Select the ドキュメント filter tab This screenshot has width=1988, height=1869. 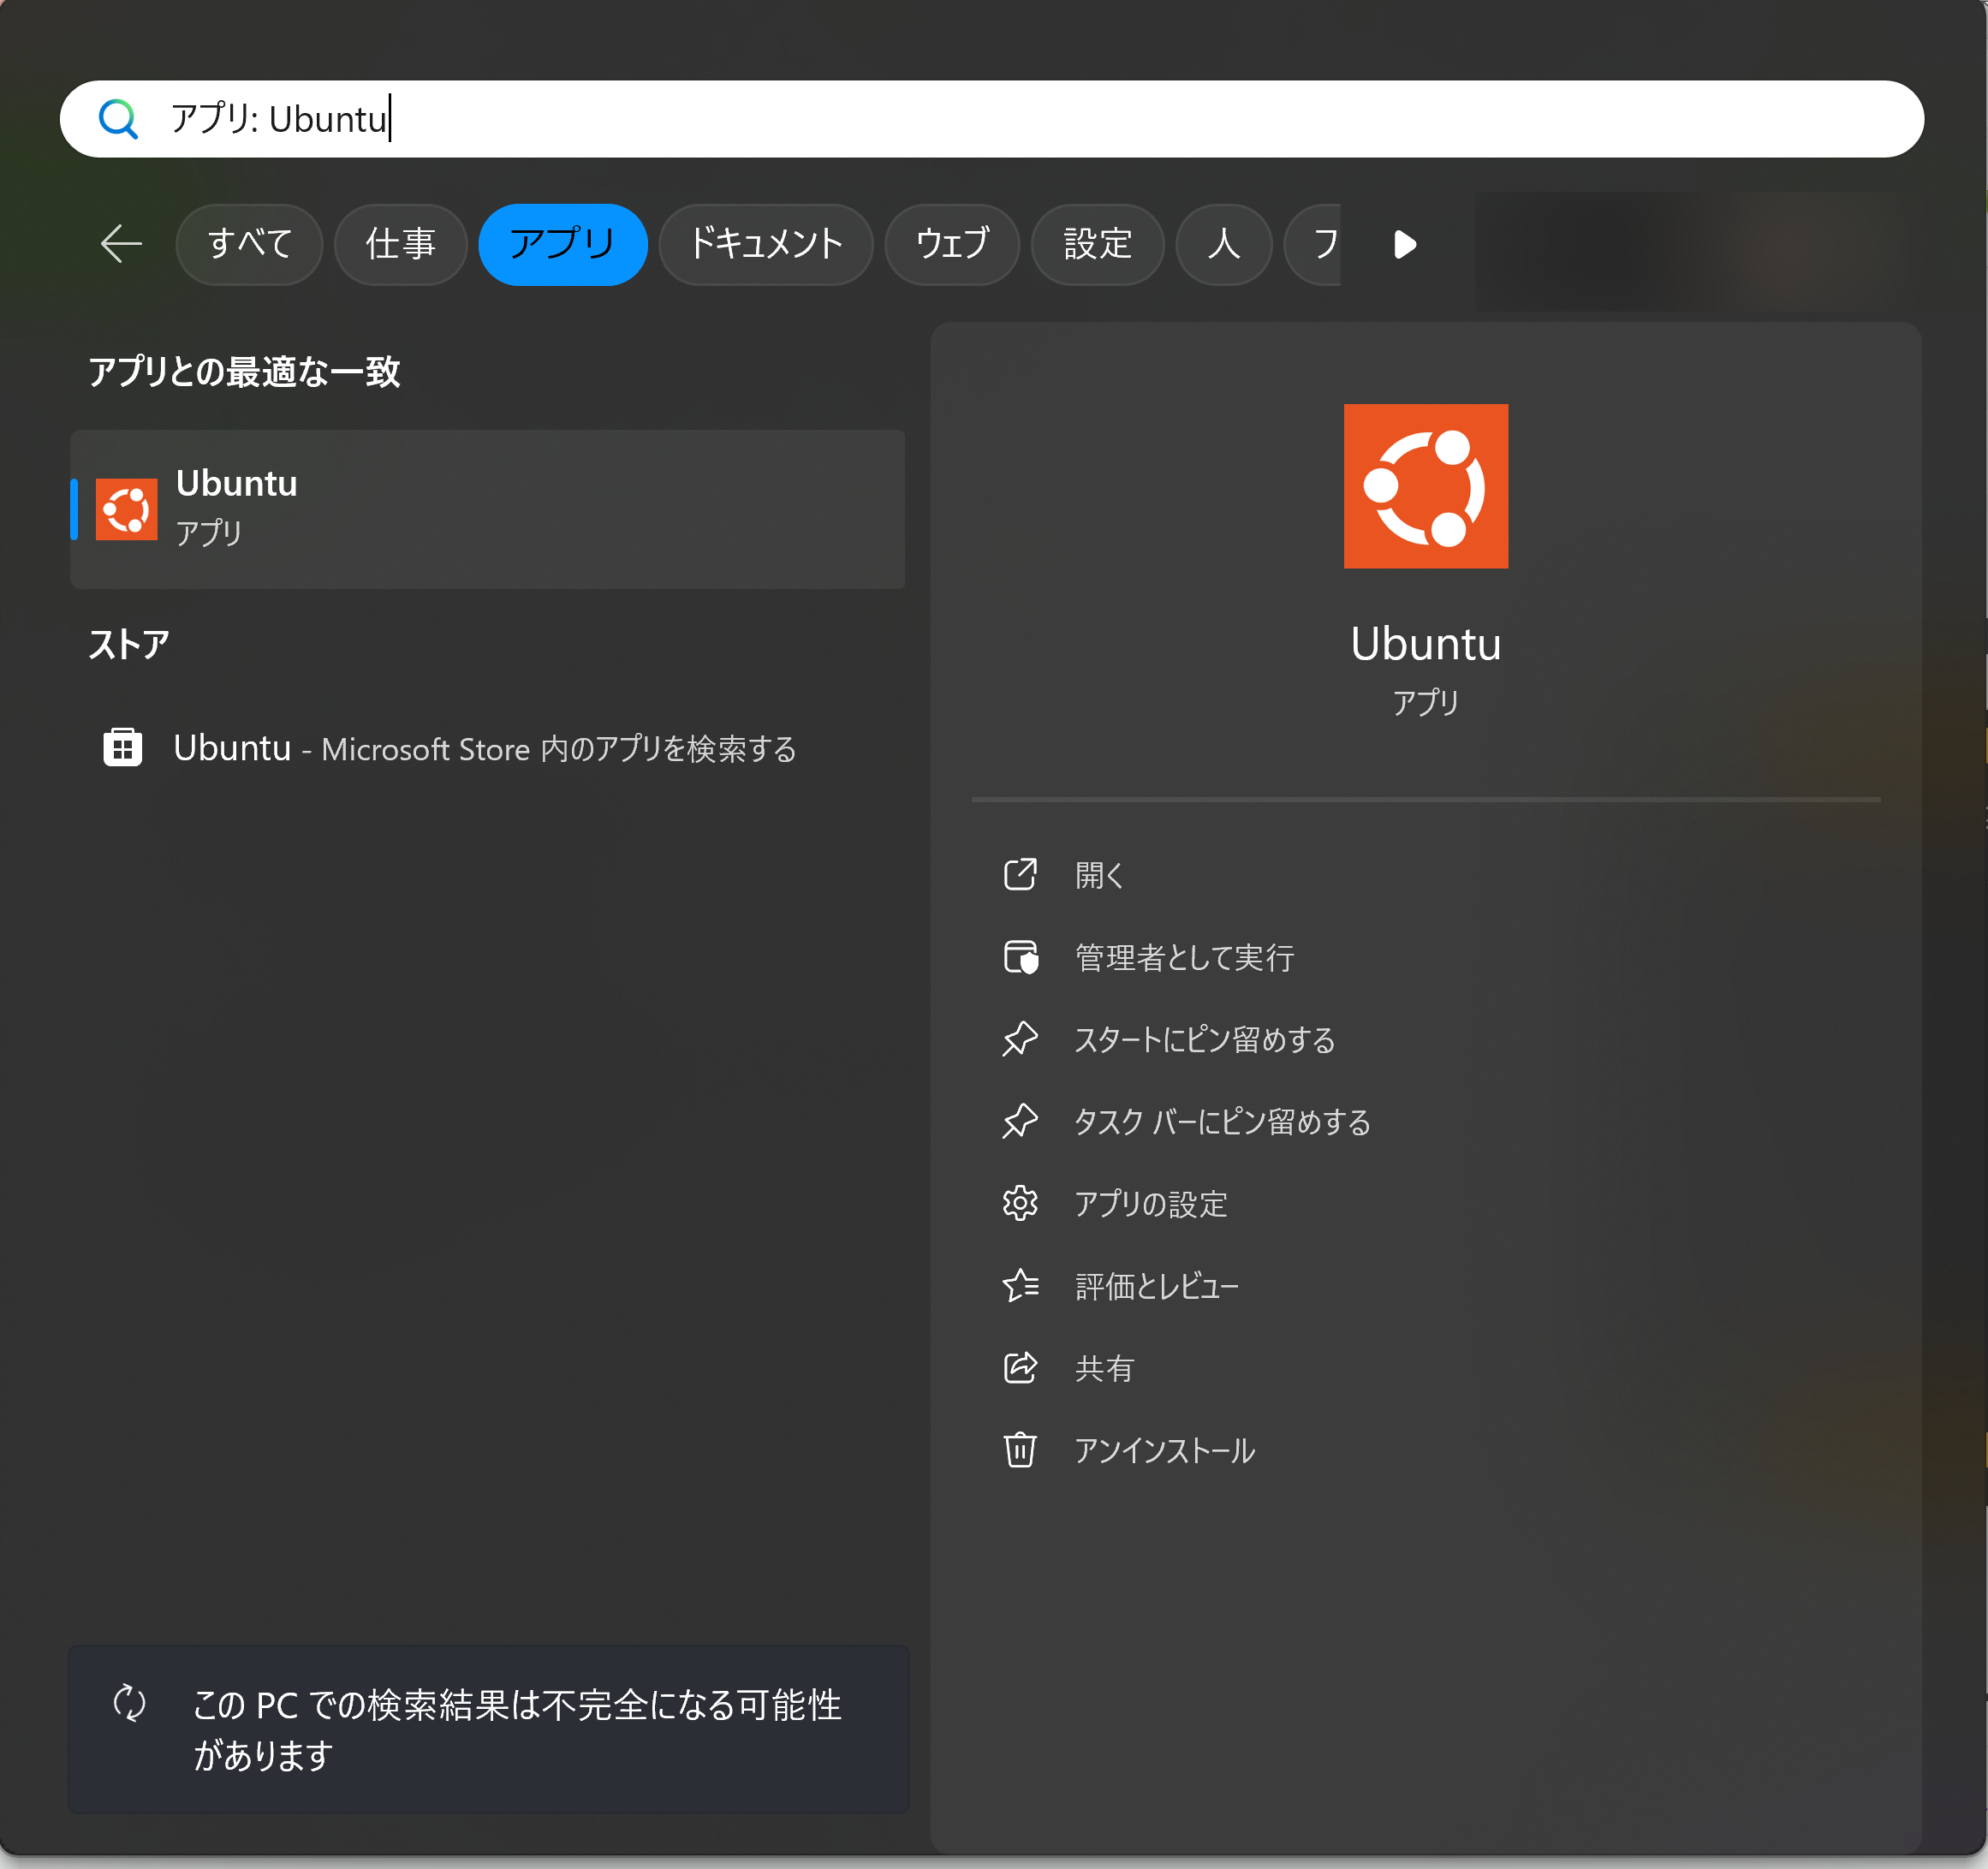tap(765, 244)
